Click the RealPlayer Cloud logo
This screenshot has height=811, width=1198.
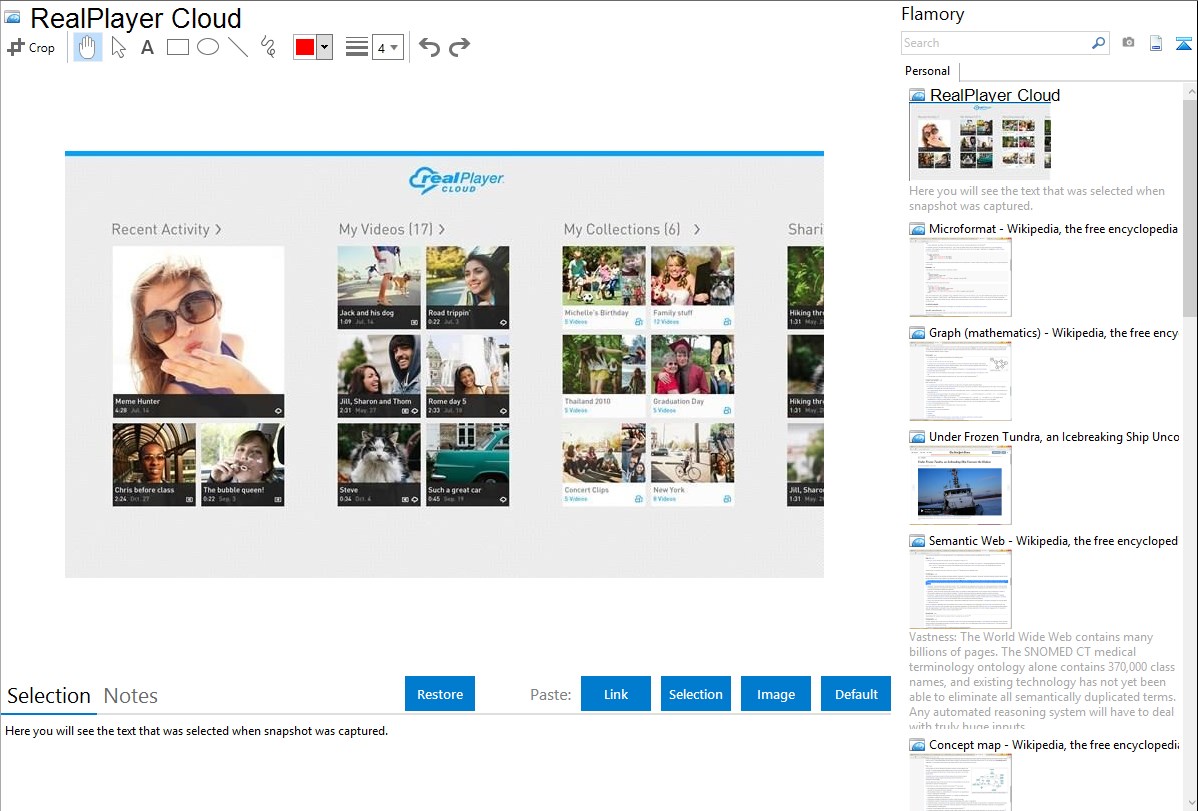pyautogui.click(x=457, y=180)
